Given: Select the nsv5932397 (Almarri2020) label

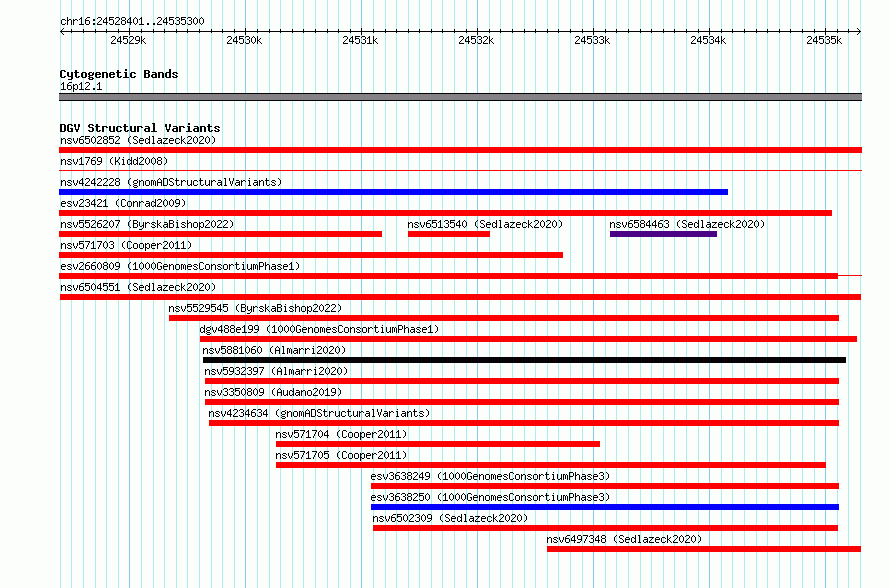Looking at the screenshot, I should pyautogui.click(x=276, y=371).
